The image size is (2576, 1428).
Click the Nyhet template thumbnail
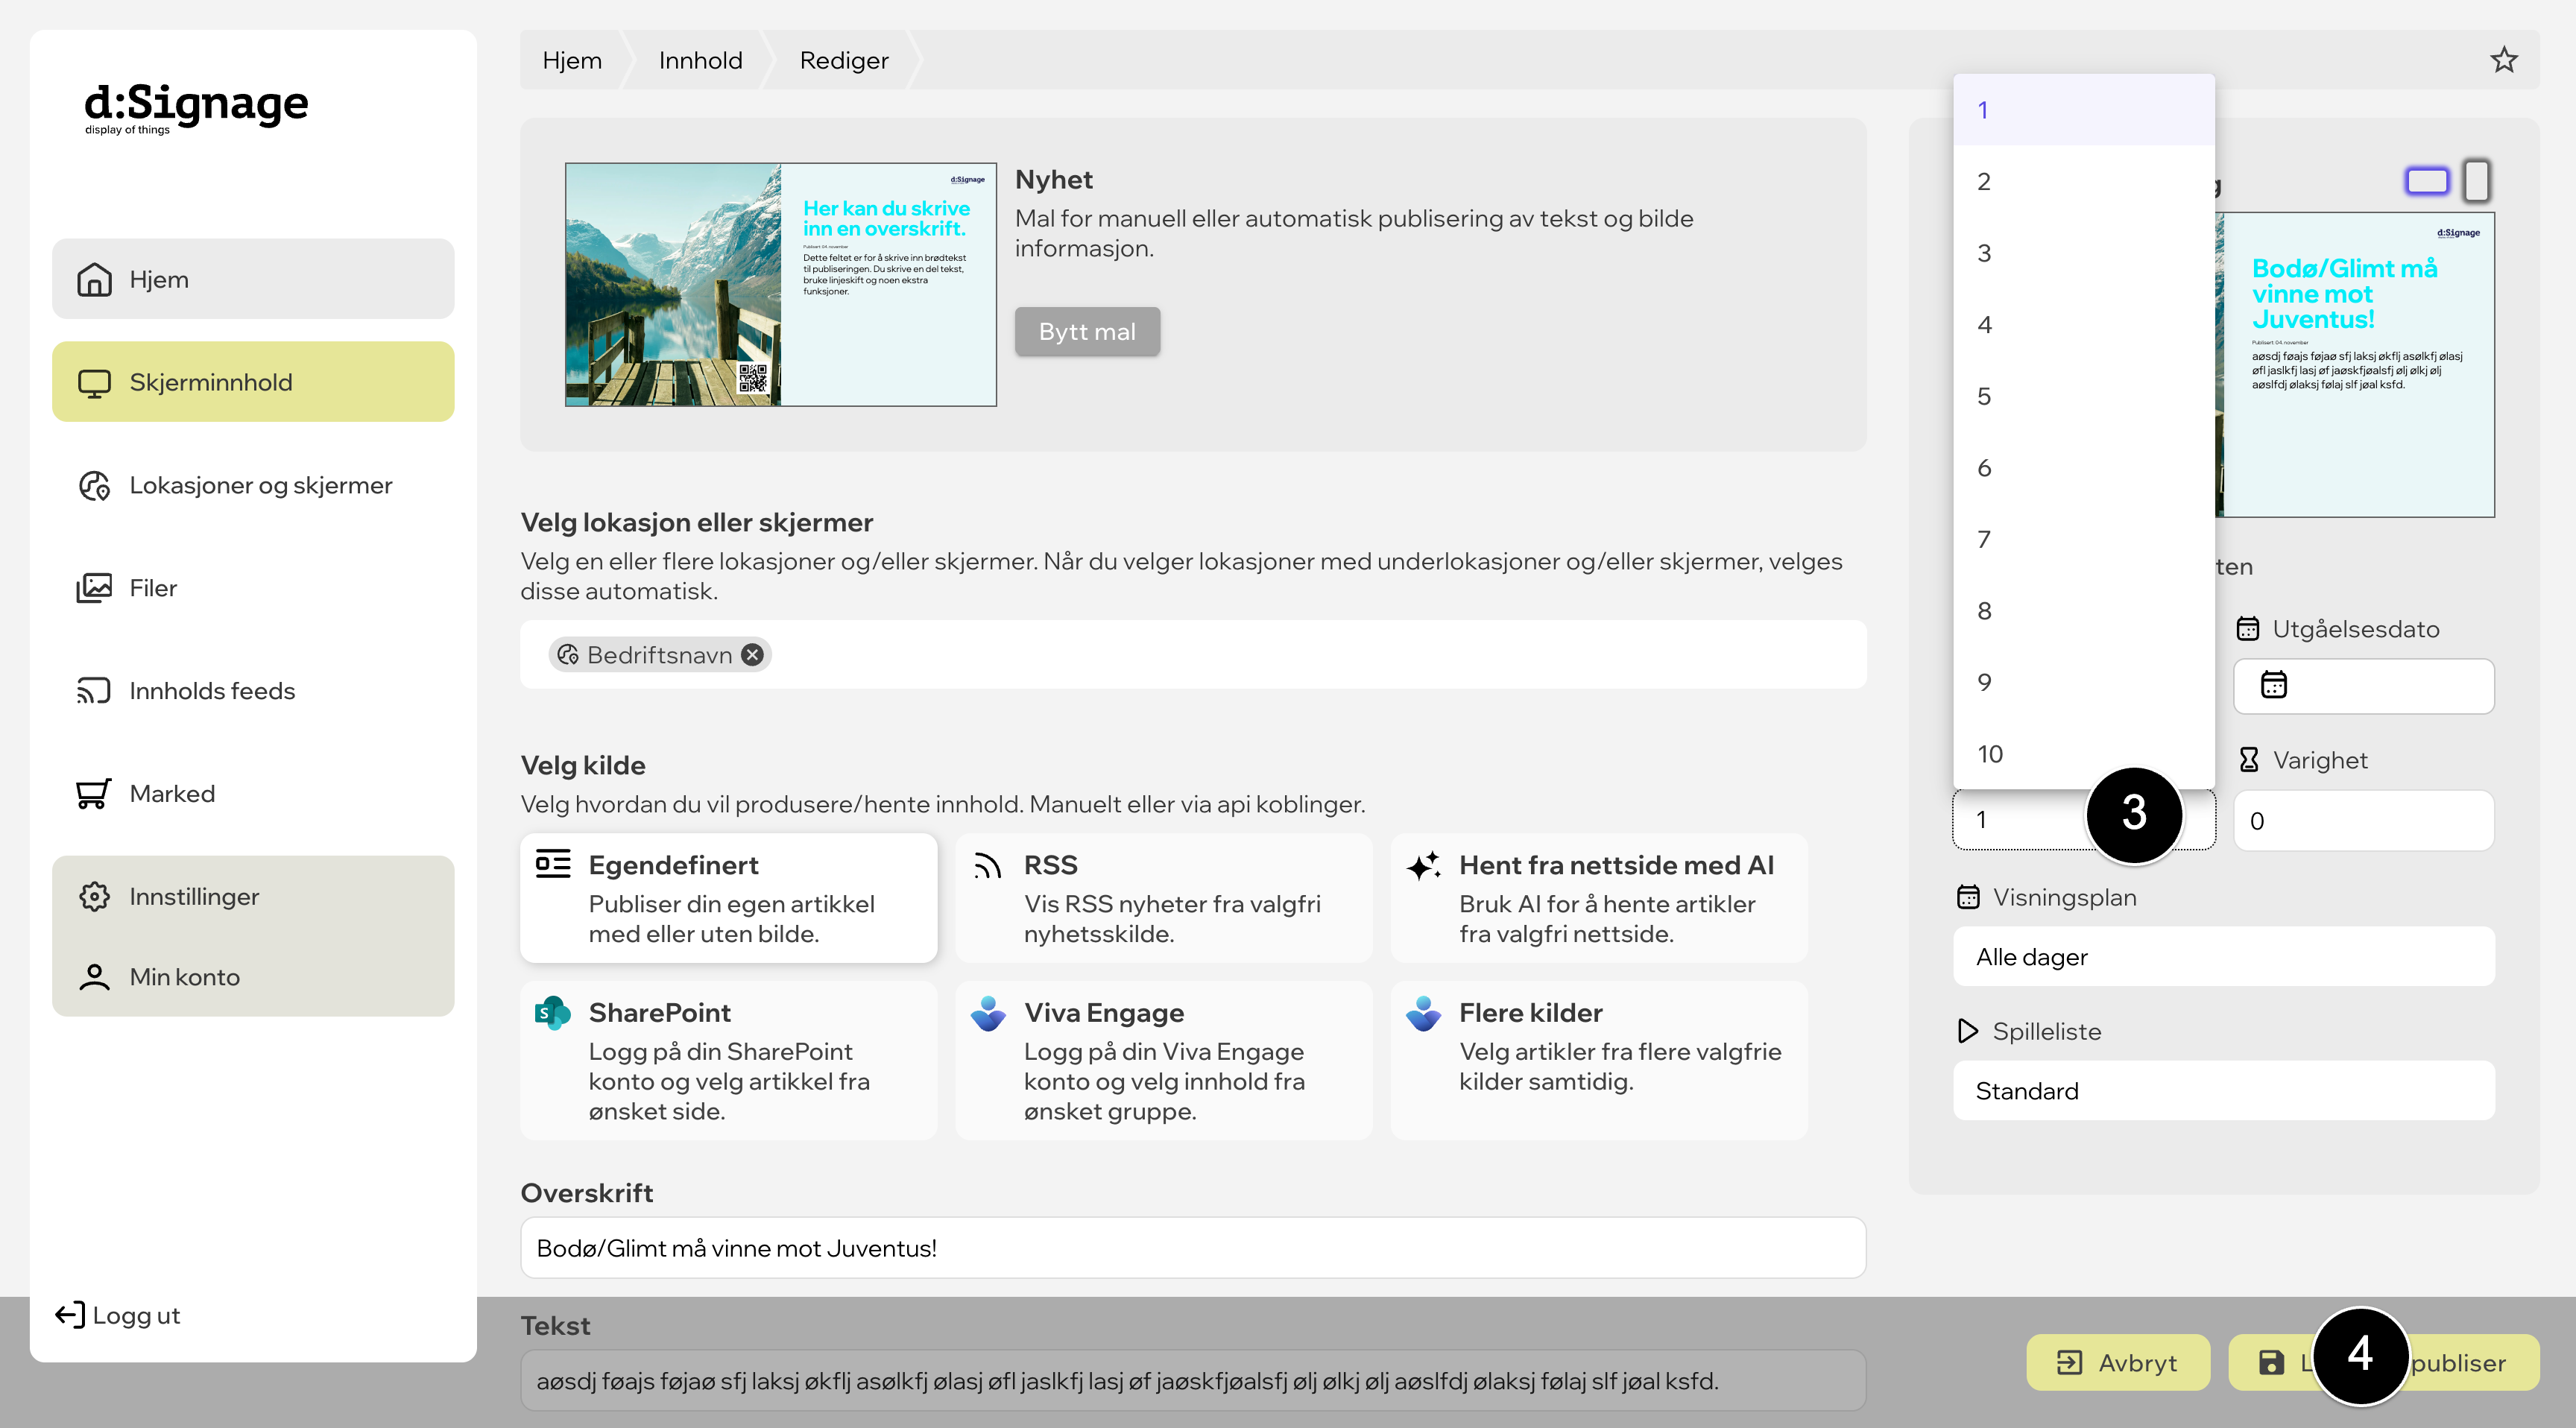[x=781, y=284]
